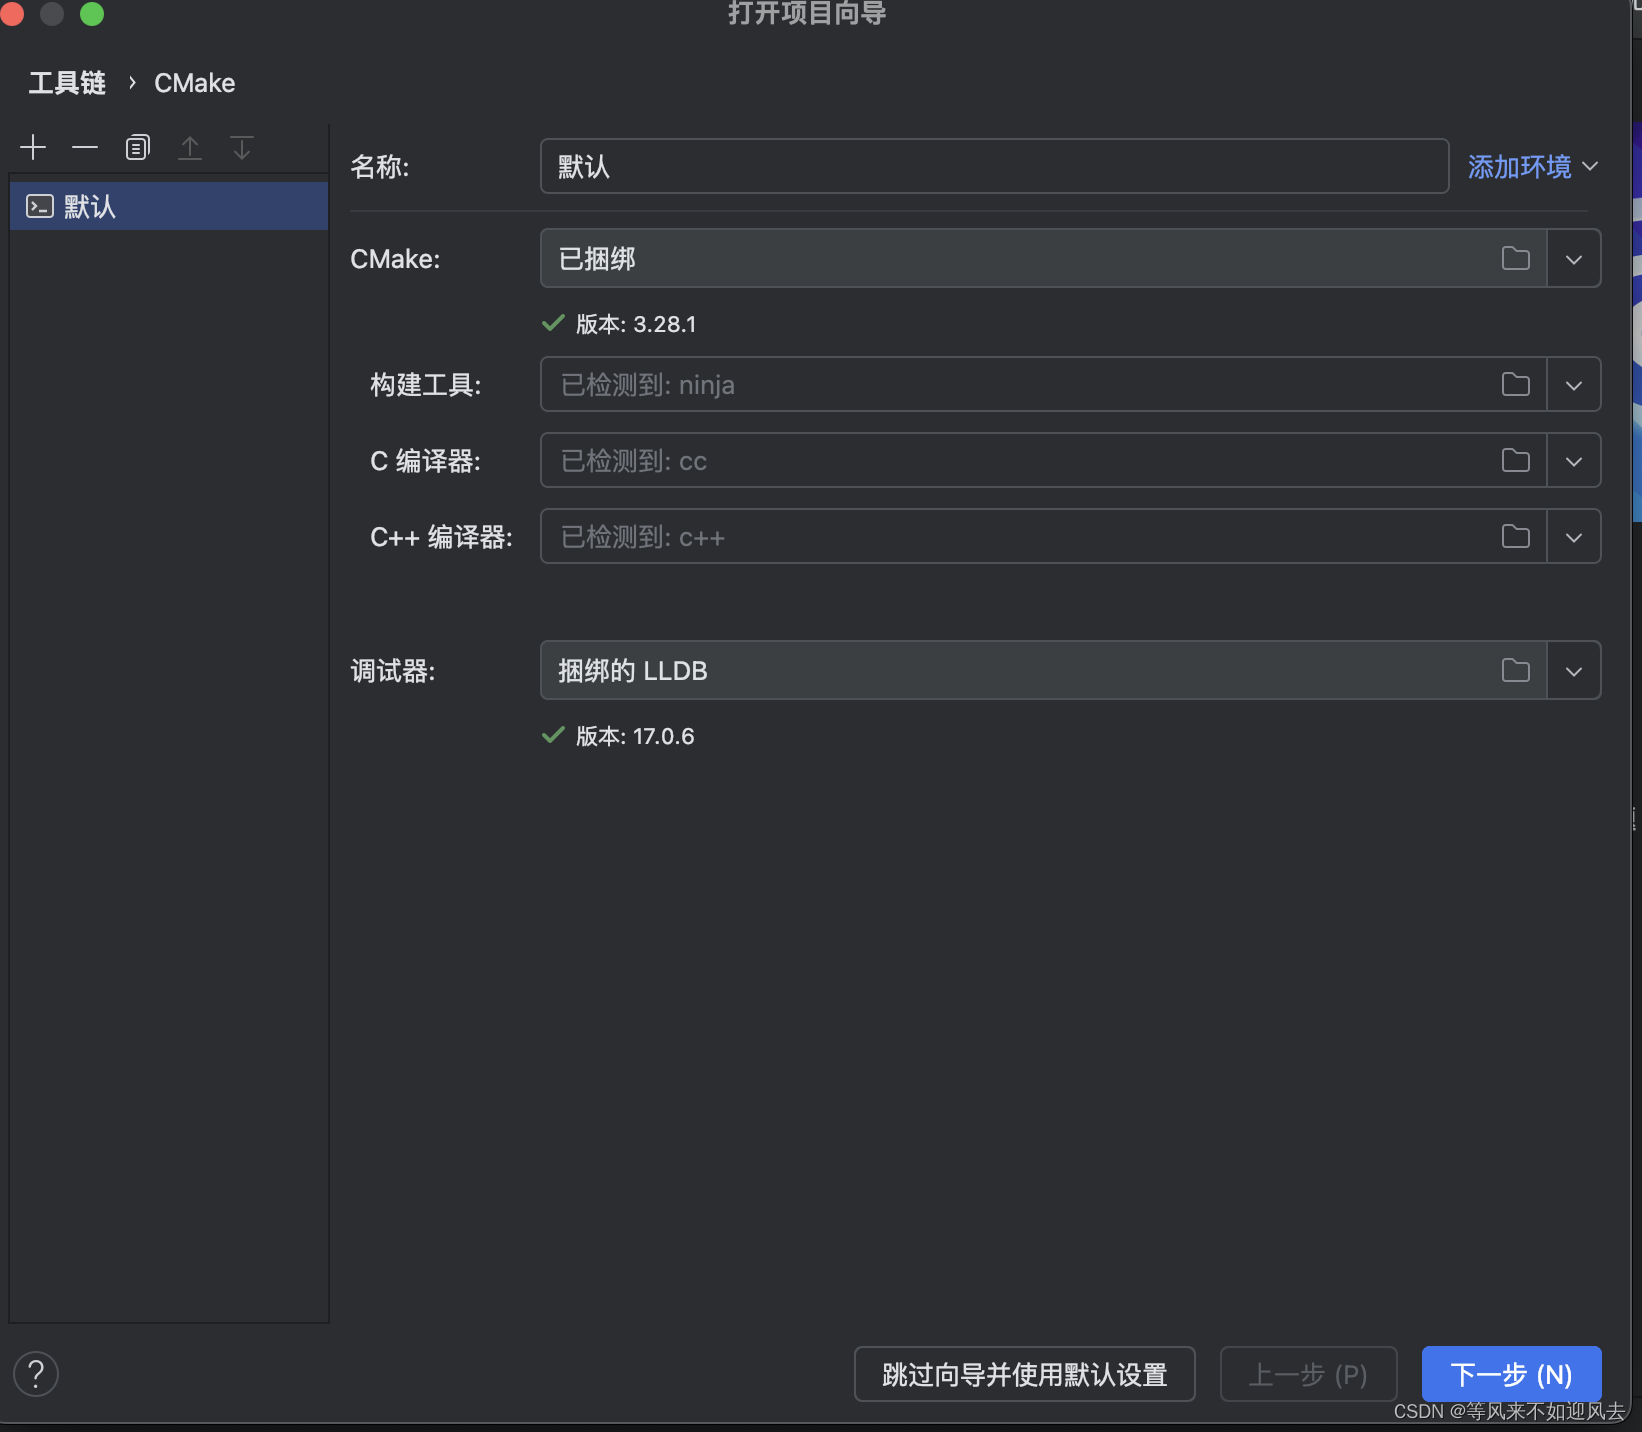The width and height of the screenshot is (1642, 1432).
Task: Select the 默认 toolchain in the list
Action: (x=169, y=206)
